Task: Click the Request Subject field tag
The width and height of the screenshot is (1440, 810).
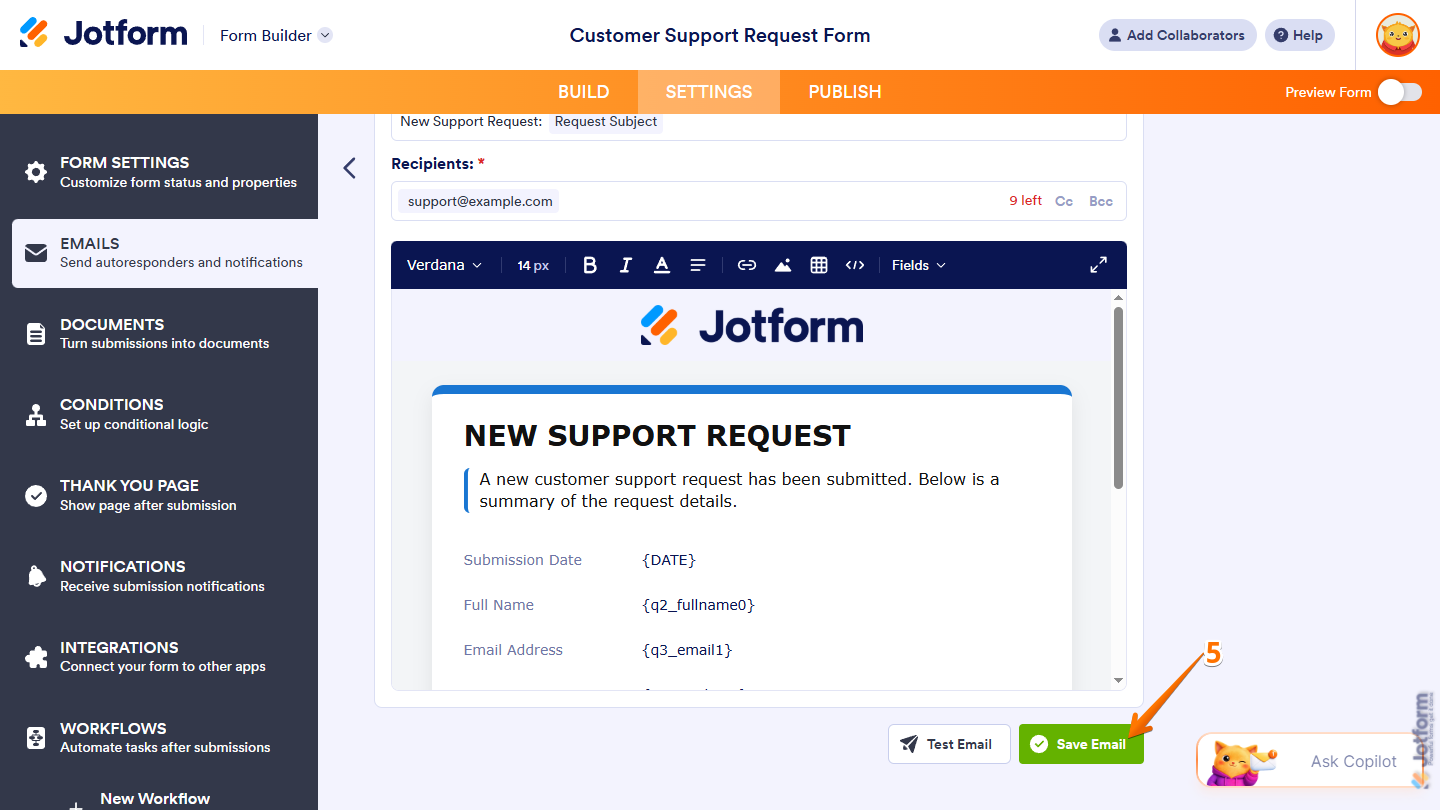Action: click(x=606, y=122)
